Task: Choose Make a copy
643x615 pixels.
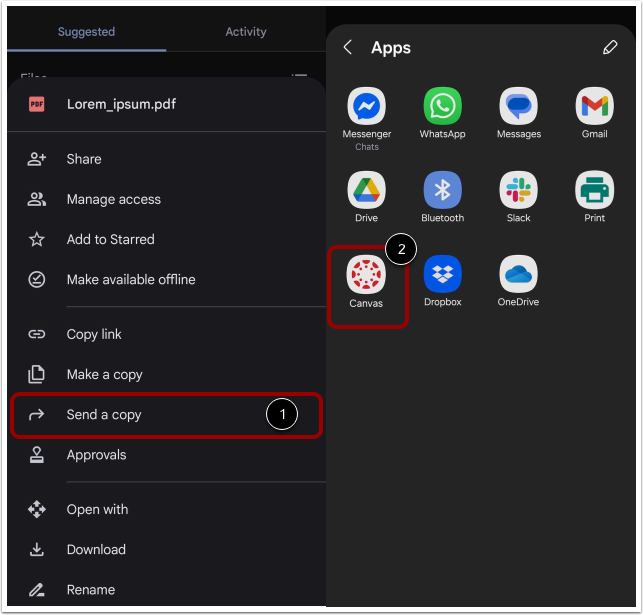Action: pos(166,374)
